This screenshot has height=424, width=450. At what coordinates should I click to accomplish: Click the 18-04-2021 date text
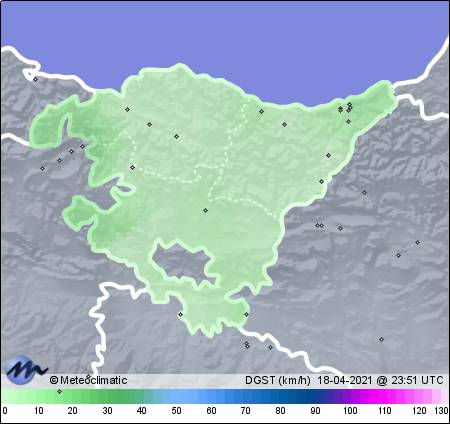tap(344, 380)
